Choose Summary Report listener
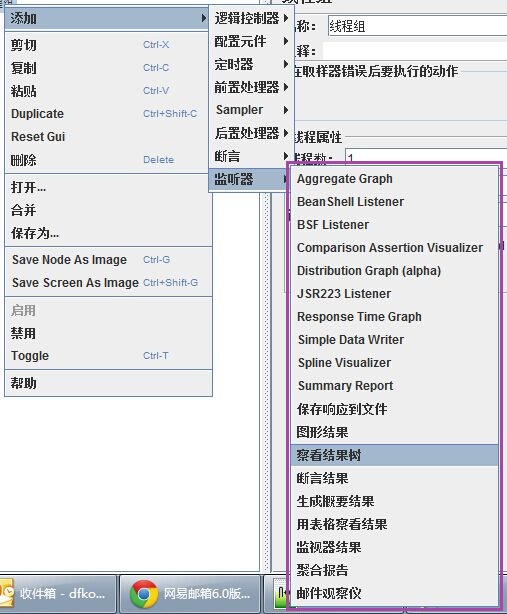This screenshot has height=614, width=507. point(394,386)
